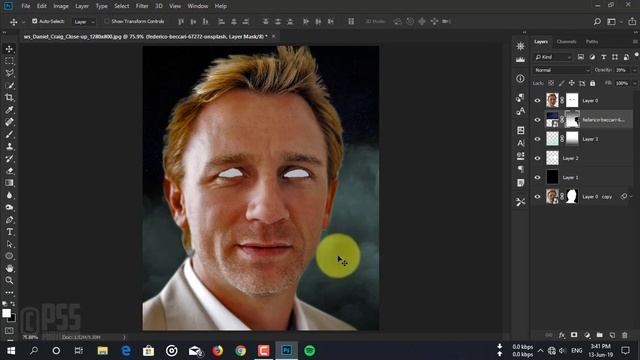Toggle the lock all padlock icon
Viewport: 640px width, 360px height.
(592, 83)
